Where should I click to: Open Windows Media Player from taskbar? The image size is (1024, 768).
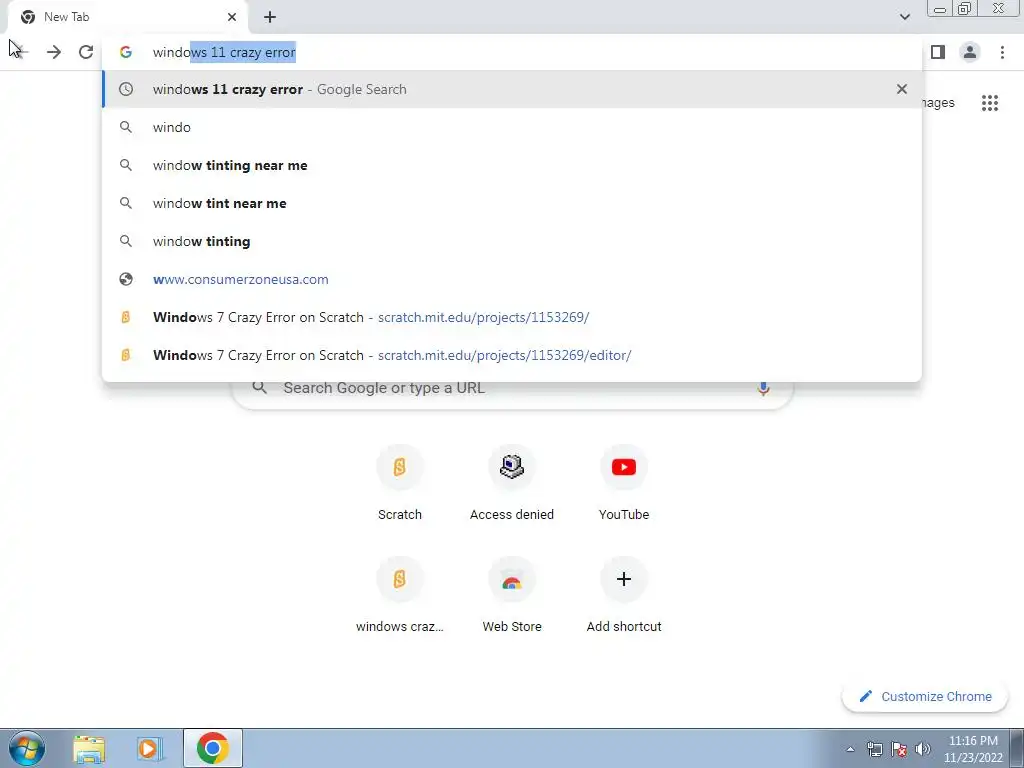click(x=149, y=748)
